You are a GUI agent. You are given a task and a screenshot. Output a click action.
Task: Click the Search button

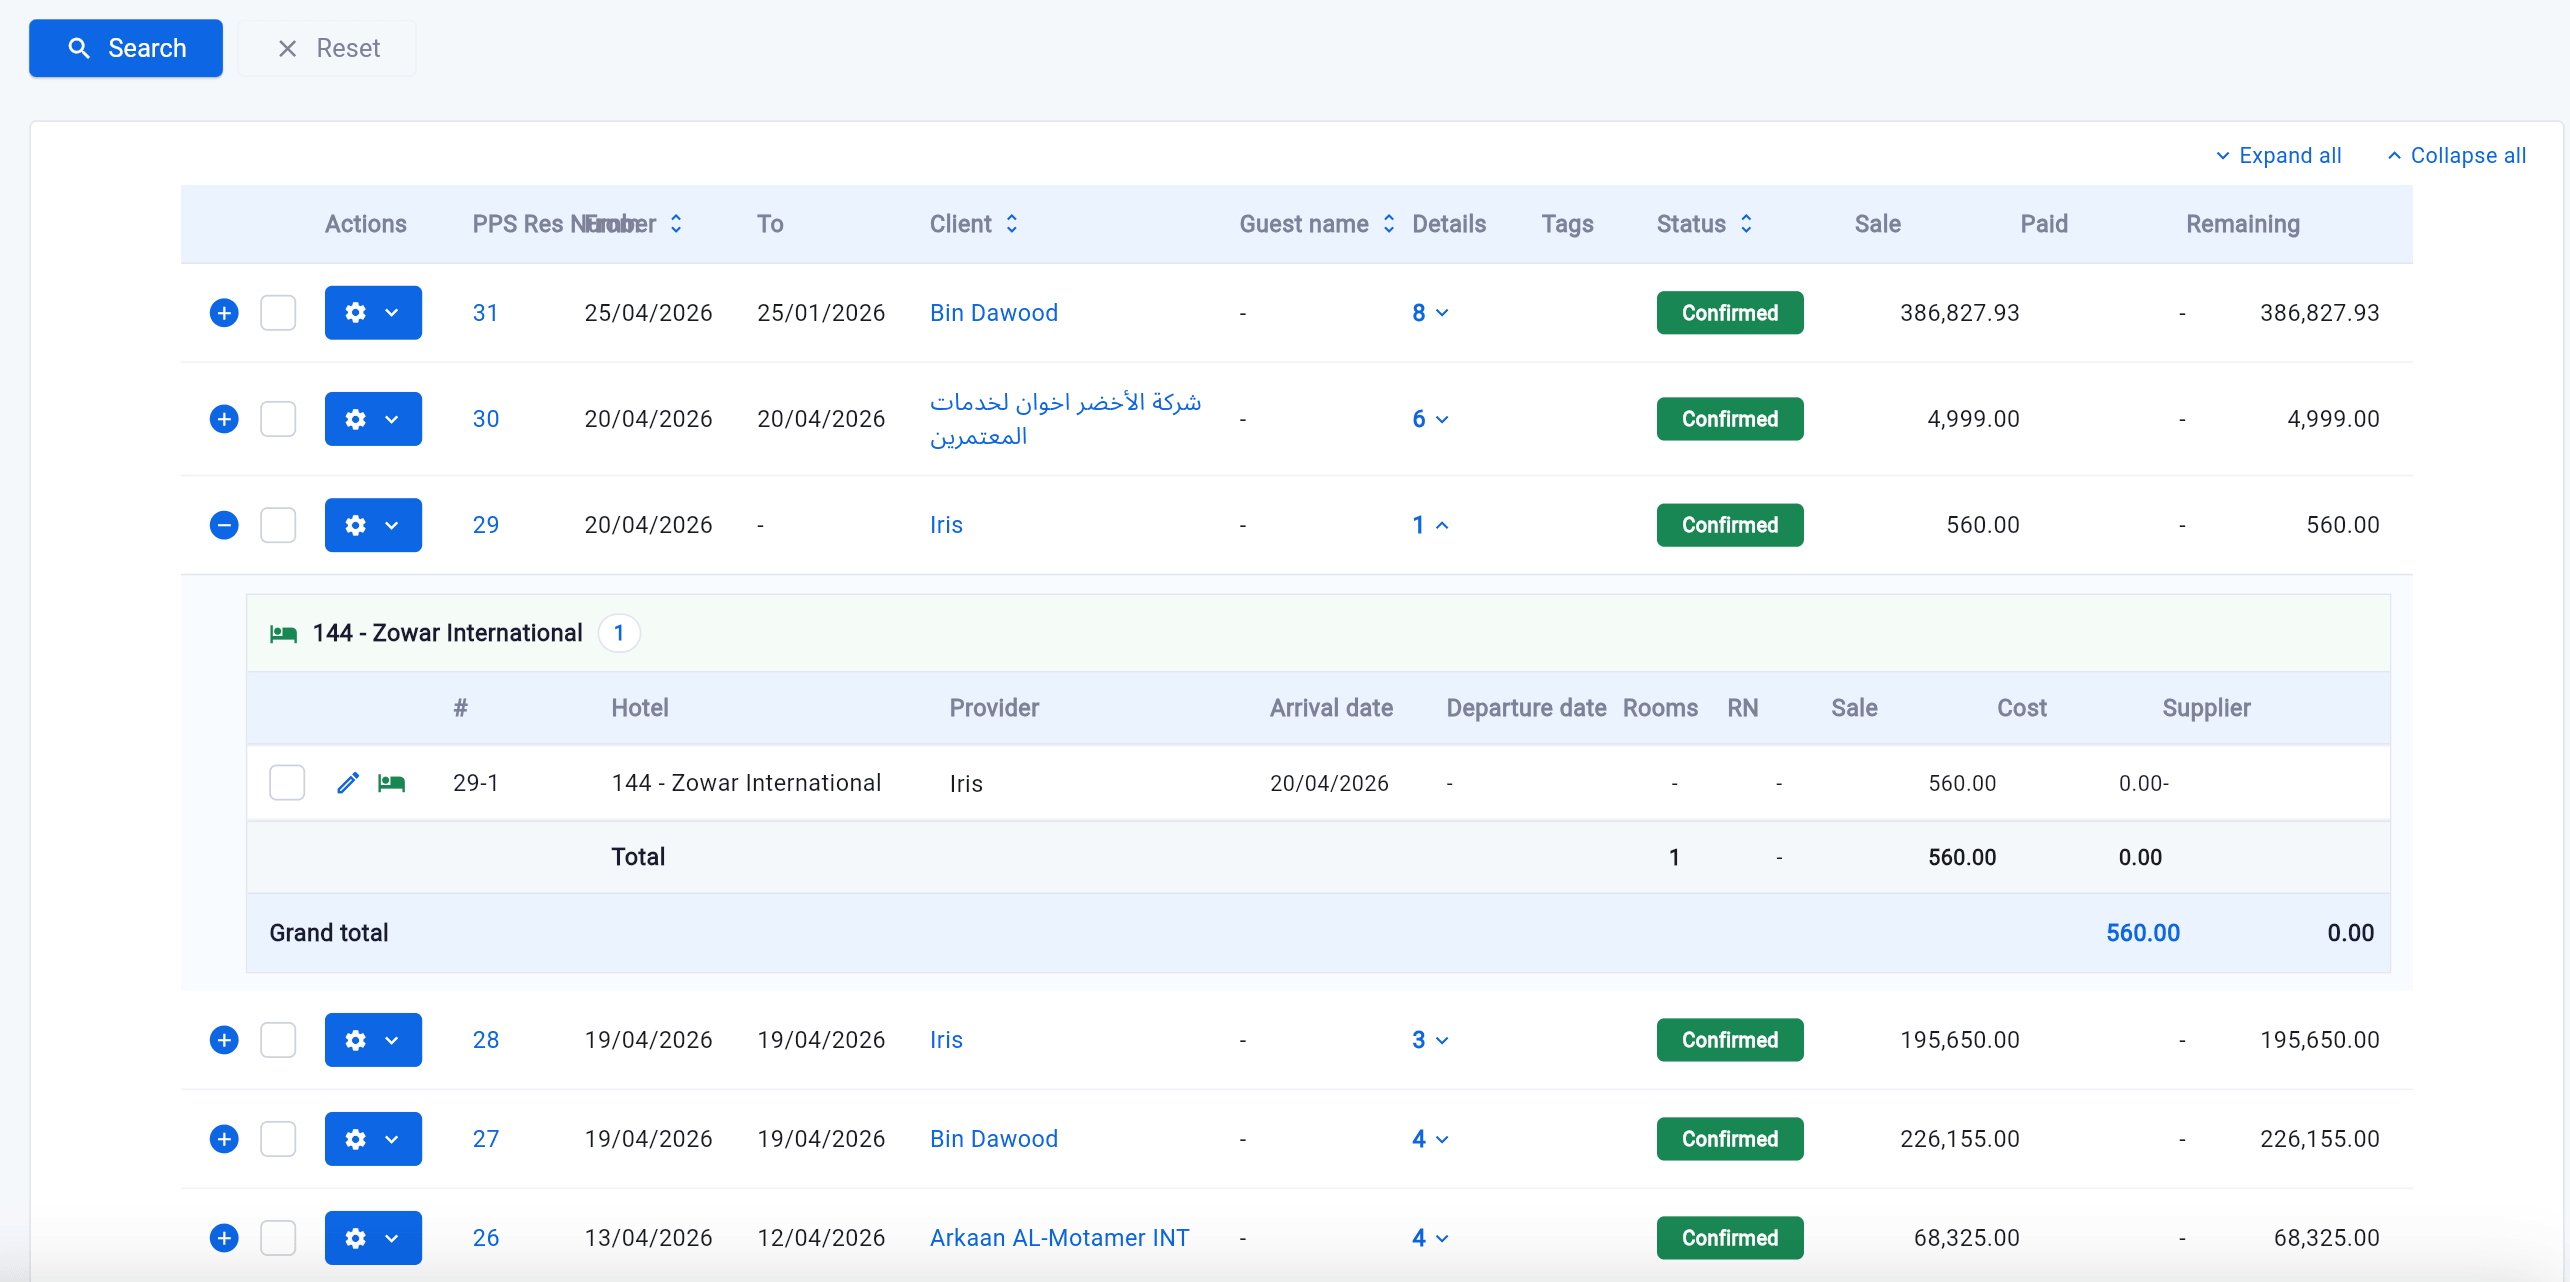pos(126,48)
